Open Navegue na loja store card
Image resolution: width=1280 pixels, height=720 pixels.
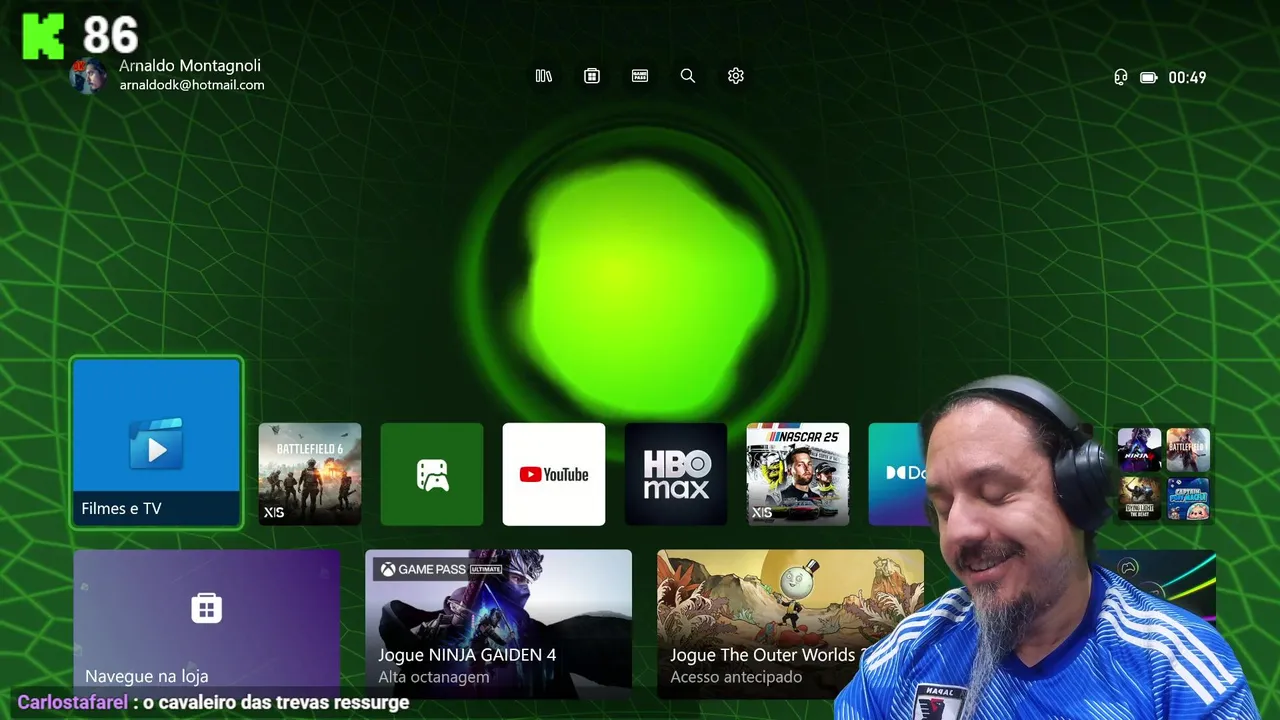coord(207,622)
